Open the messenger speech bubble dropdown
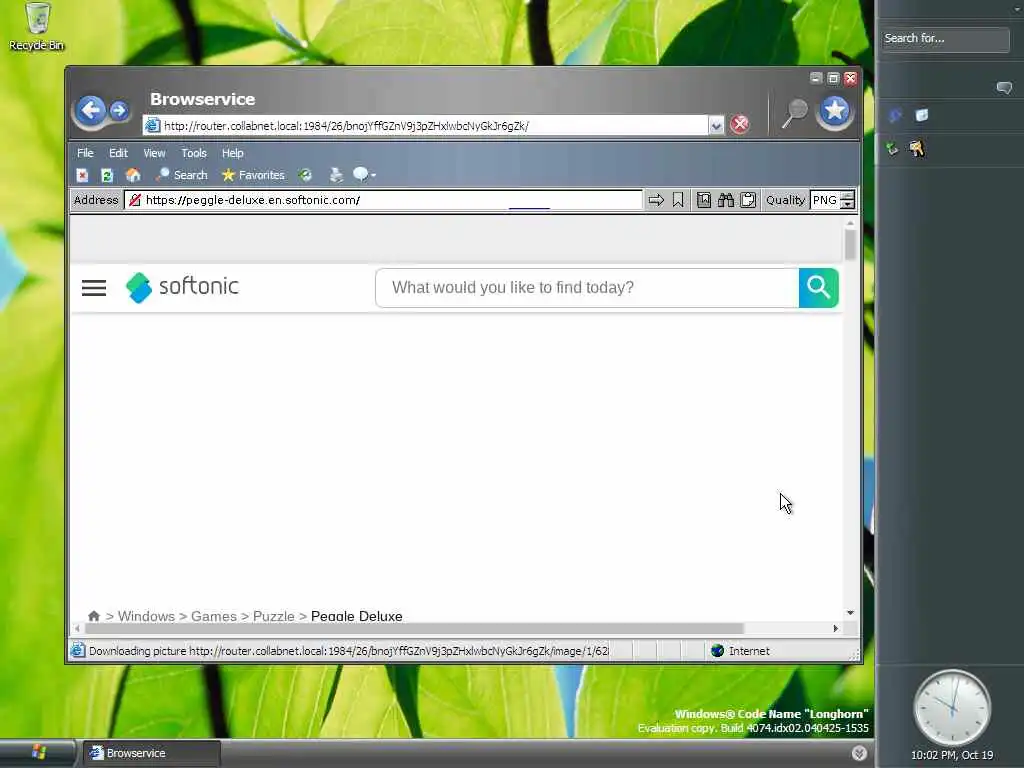 click(x=364, y=175)
